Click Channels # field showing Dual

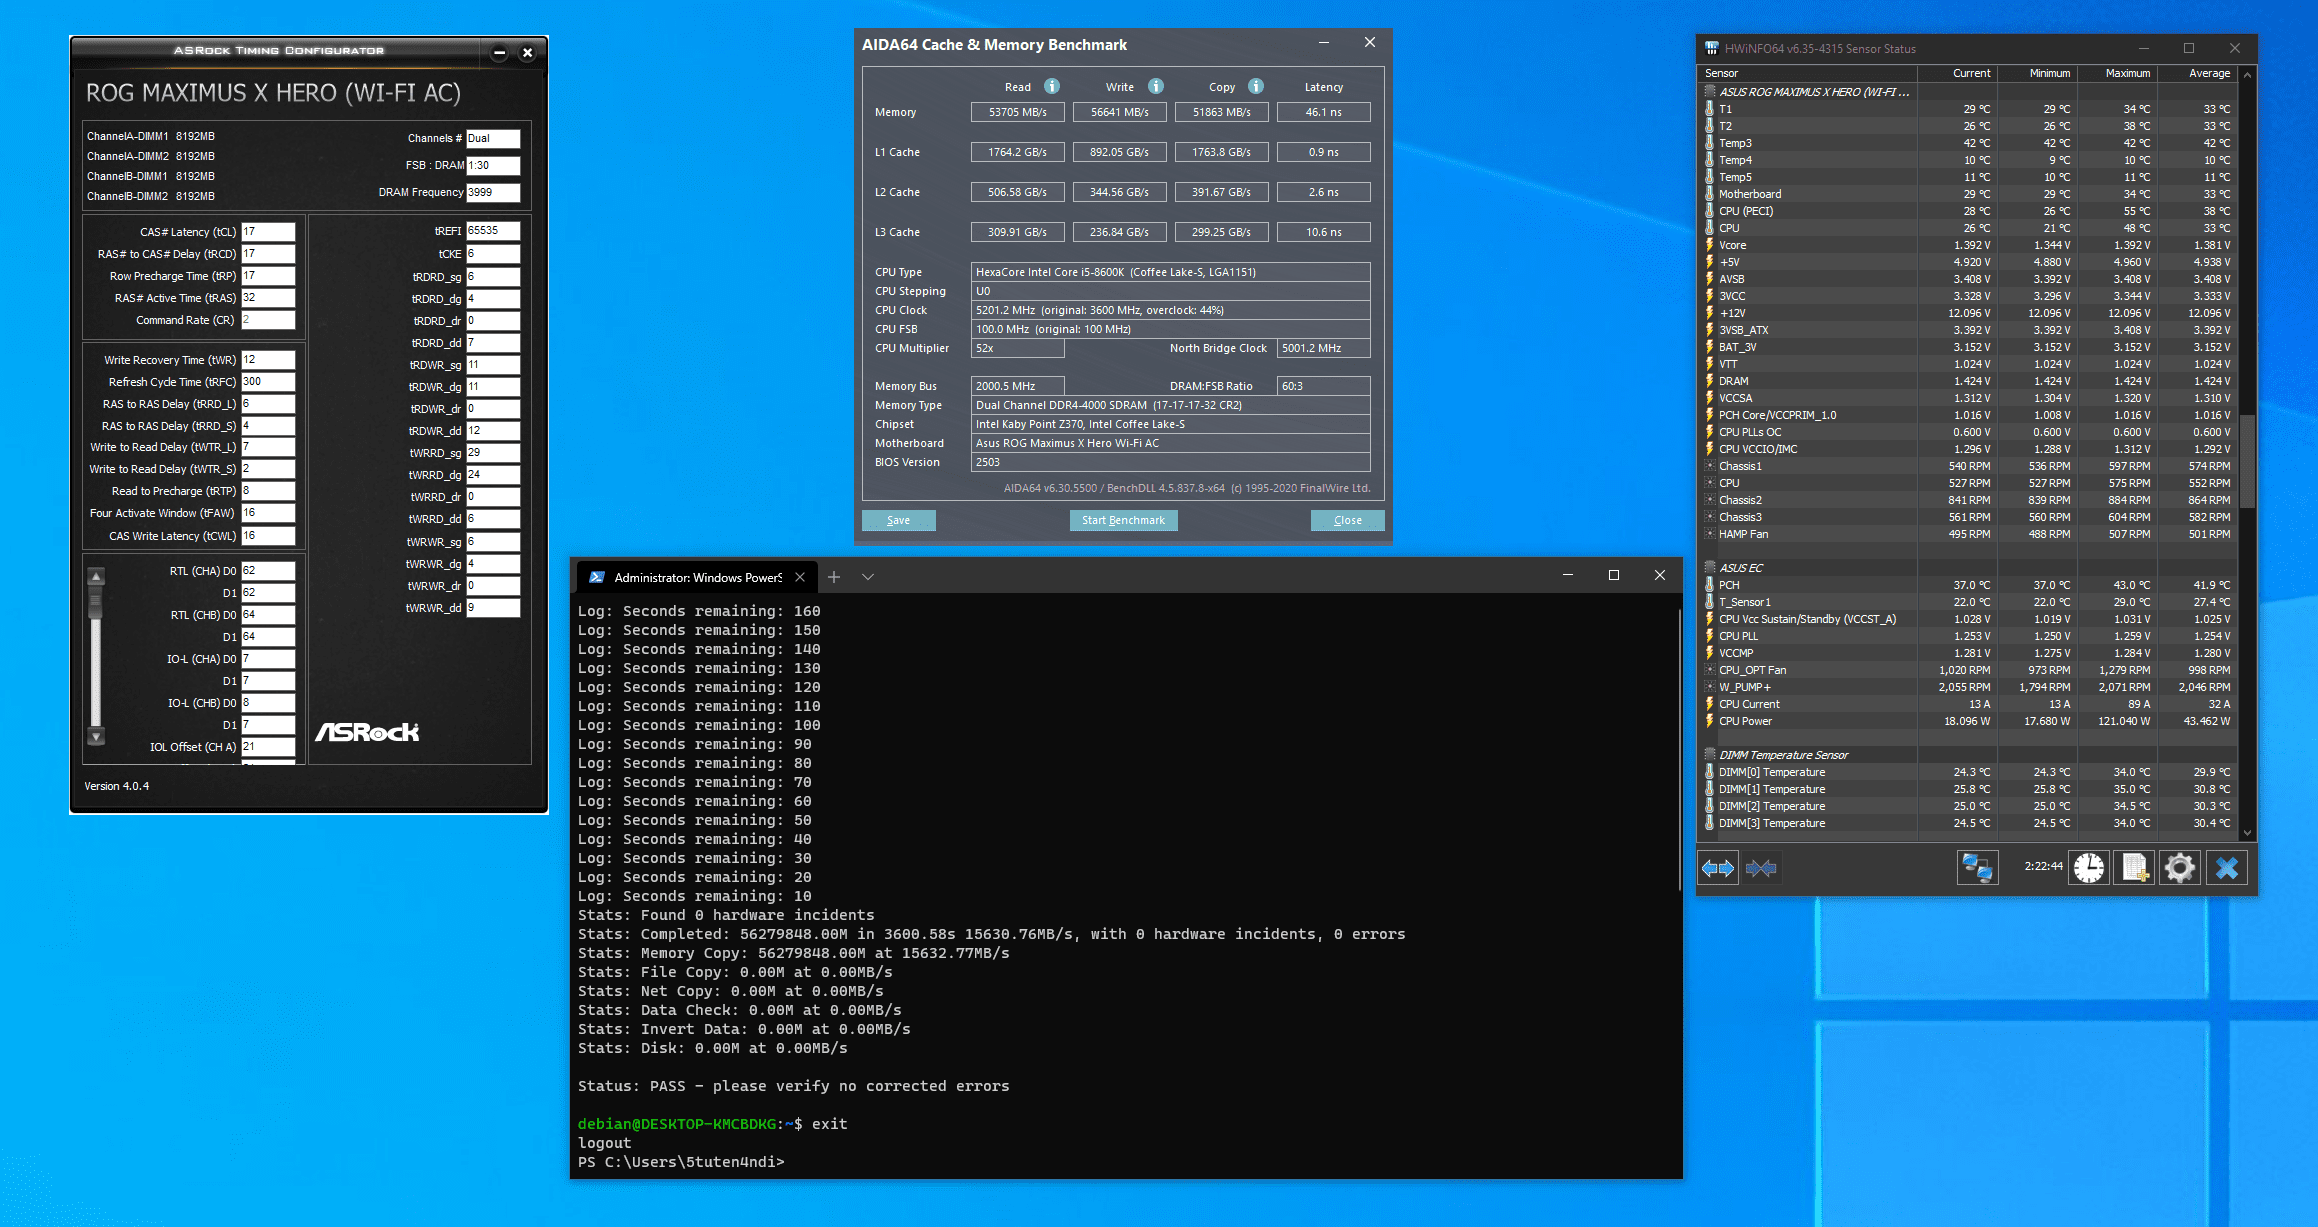point(493,138)
